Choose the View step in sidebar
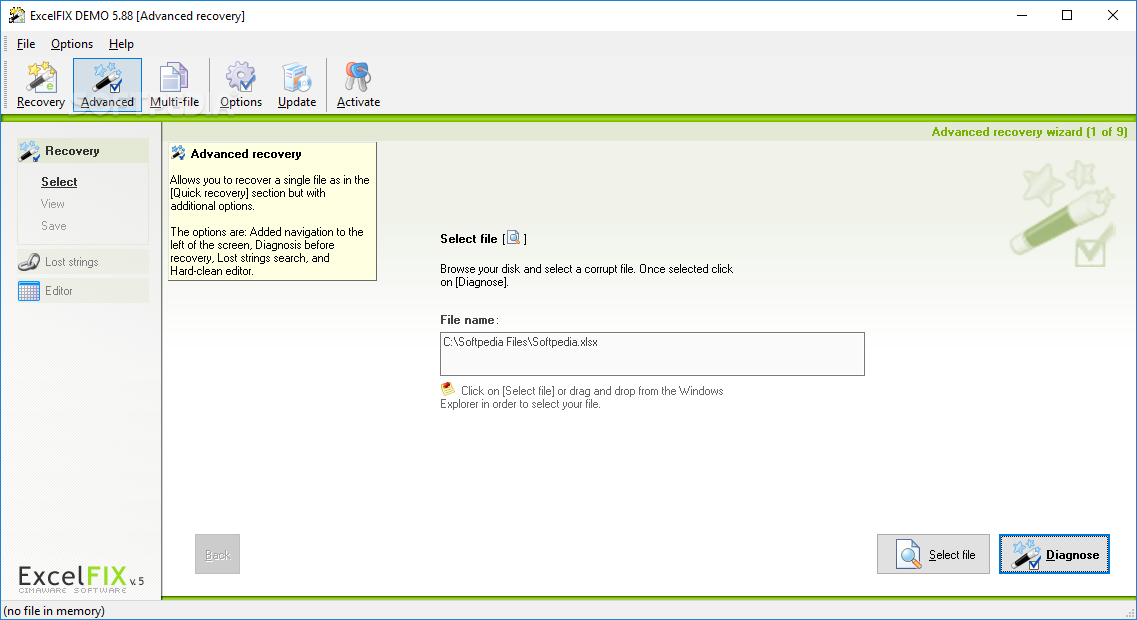 [53, 204]
